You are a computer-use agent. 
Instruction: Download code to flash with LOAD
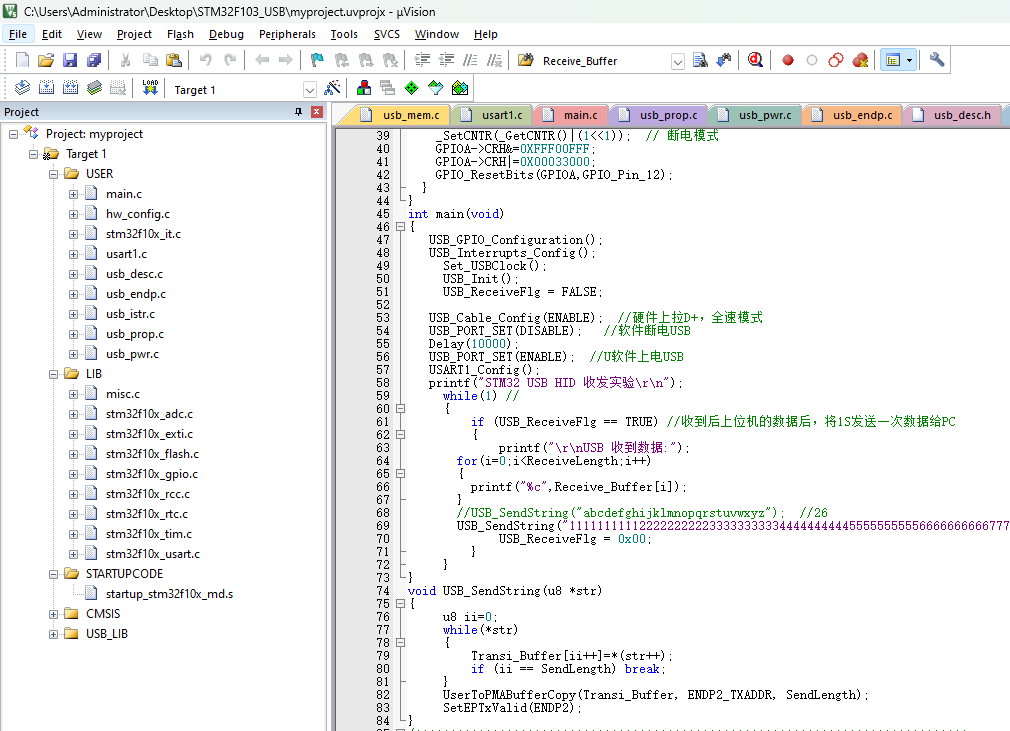click(x=150, y=88)
